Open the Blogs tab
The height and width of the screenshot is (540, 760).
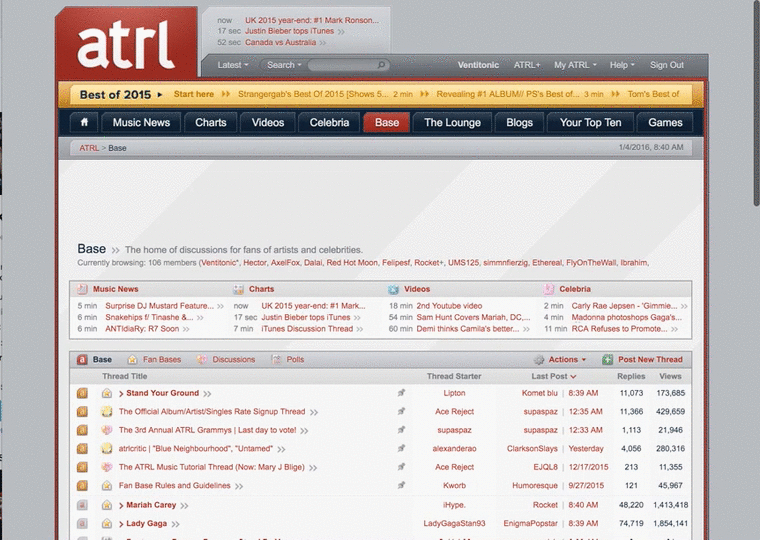click(x=519, y=123)
